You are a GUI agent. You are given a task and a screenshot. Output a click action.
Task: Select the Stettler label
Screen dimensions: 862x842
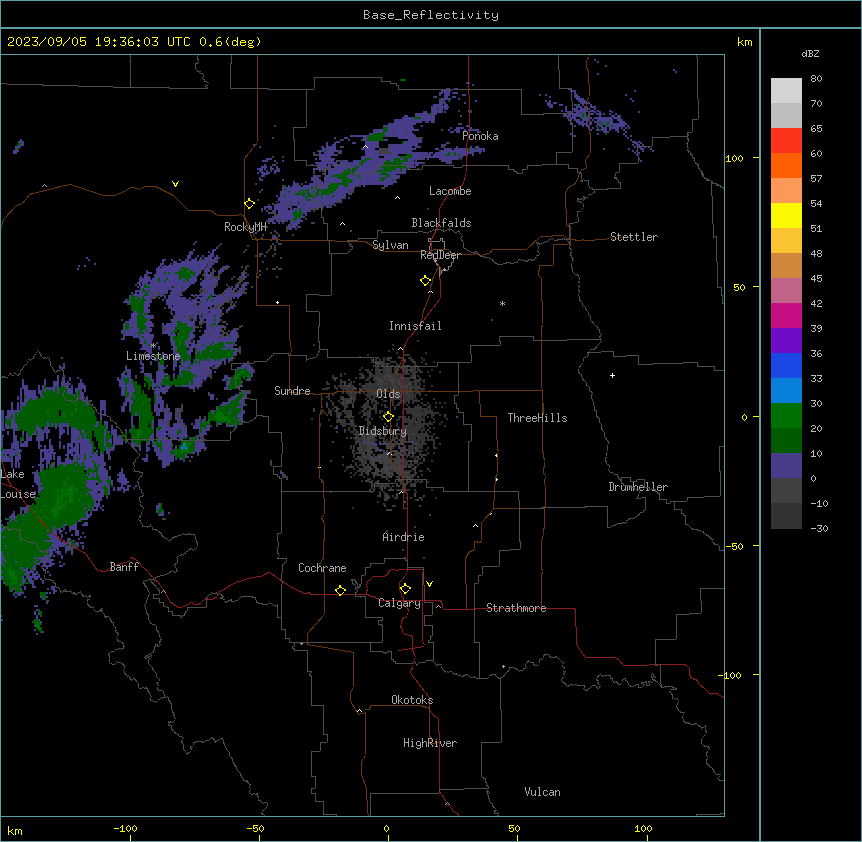(x=634, y=237)
